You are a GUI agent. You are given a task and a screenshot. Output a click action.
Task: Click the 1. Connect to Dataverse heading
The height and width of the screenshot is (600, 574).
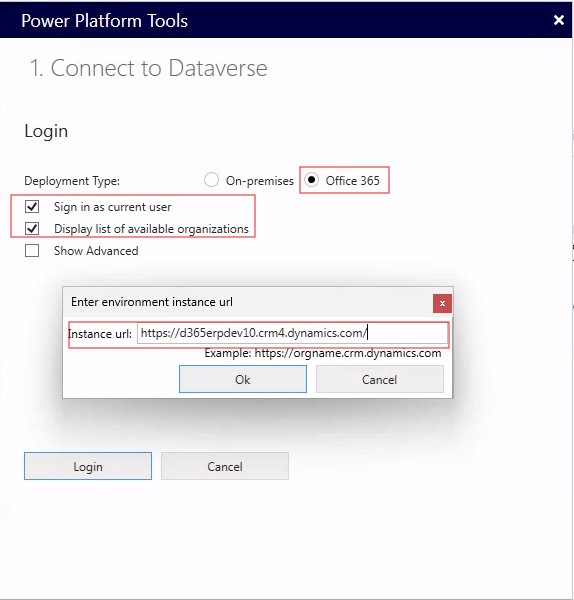tap(148, 68)
